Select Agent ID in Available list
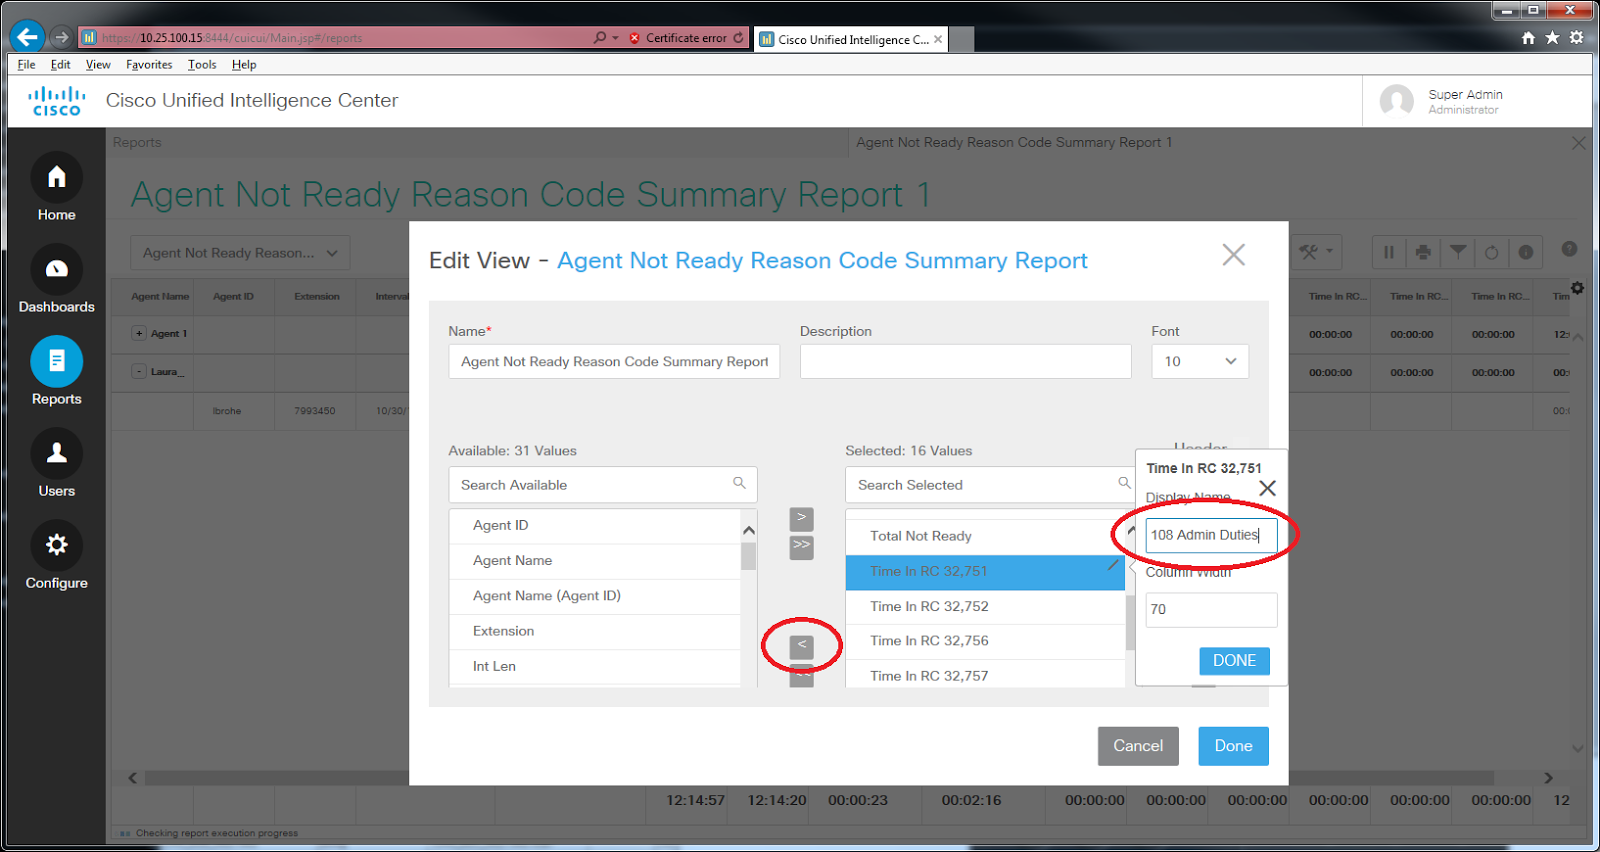This screenshot has width=1600, height=852. click(595, 526)
